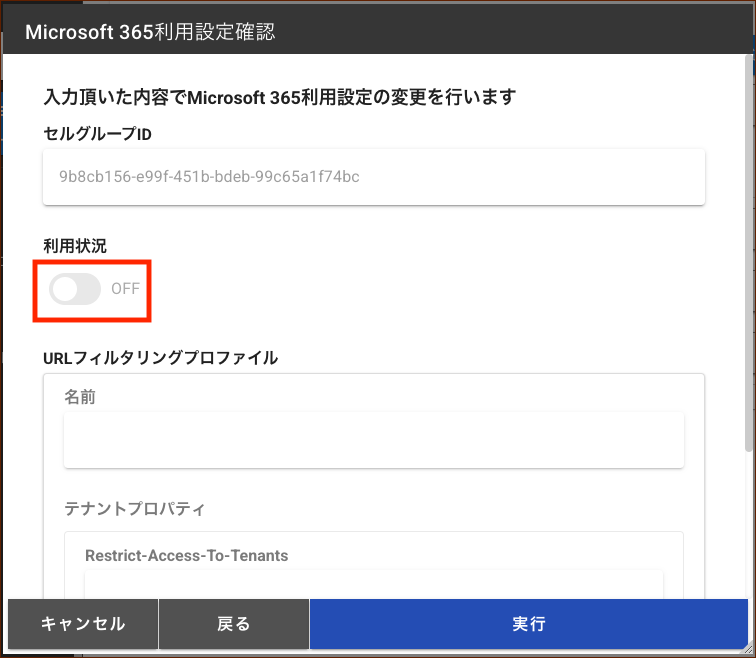Click the セルグループID input field

click(373, 177)
